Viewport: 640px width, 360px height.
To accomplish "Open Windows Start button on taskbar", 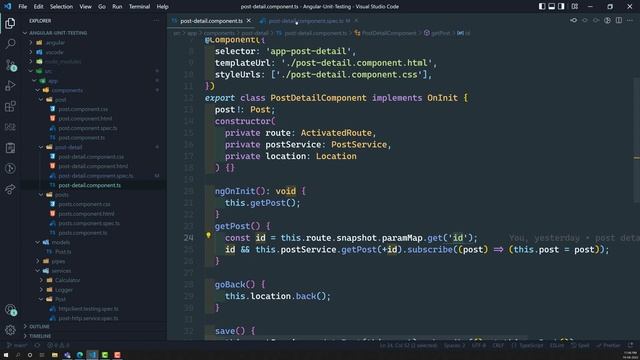I will click(6, 355).
